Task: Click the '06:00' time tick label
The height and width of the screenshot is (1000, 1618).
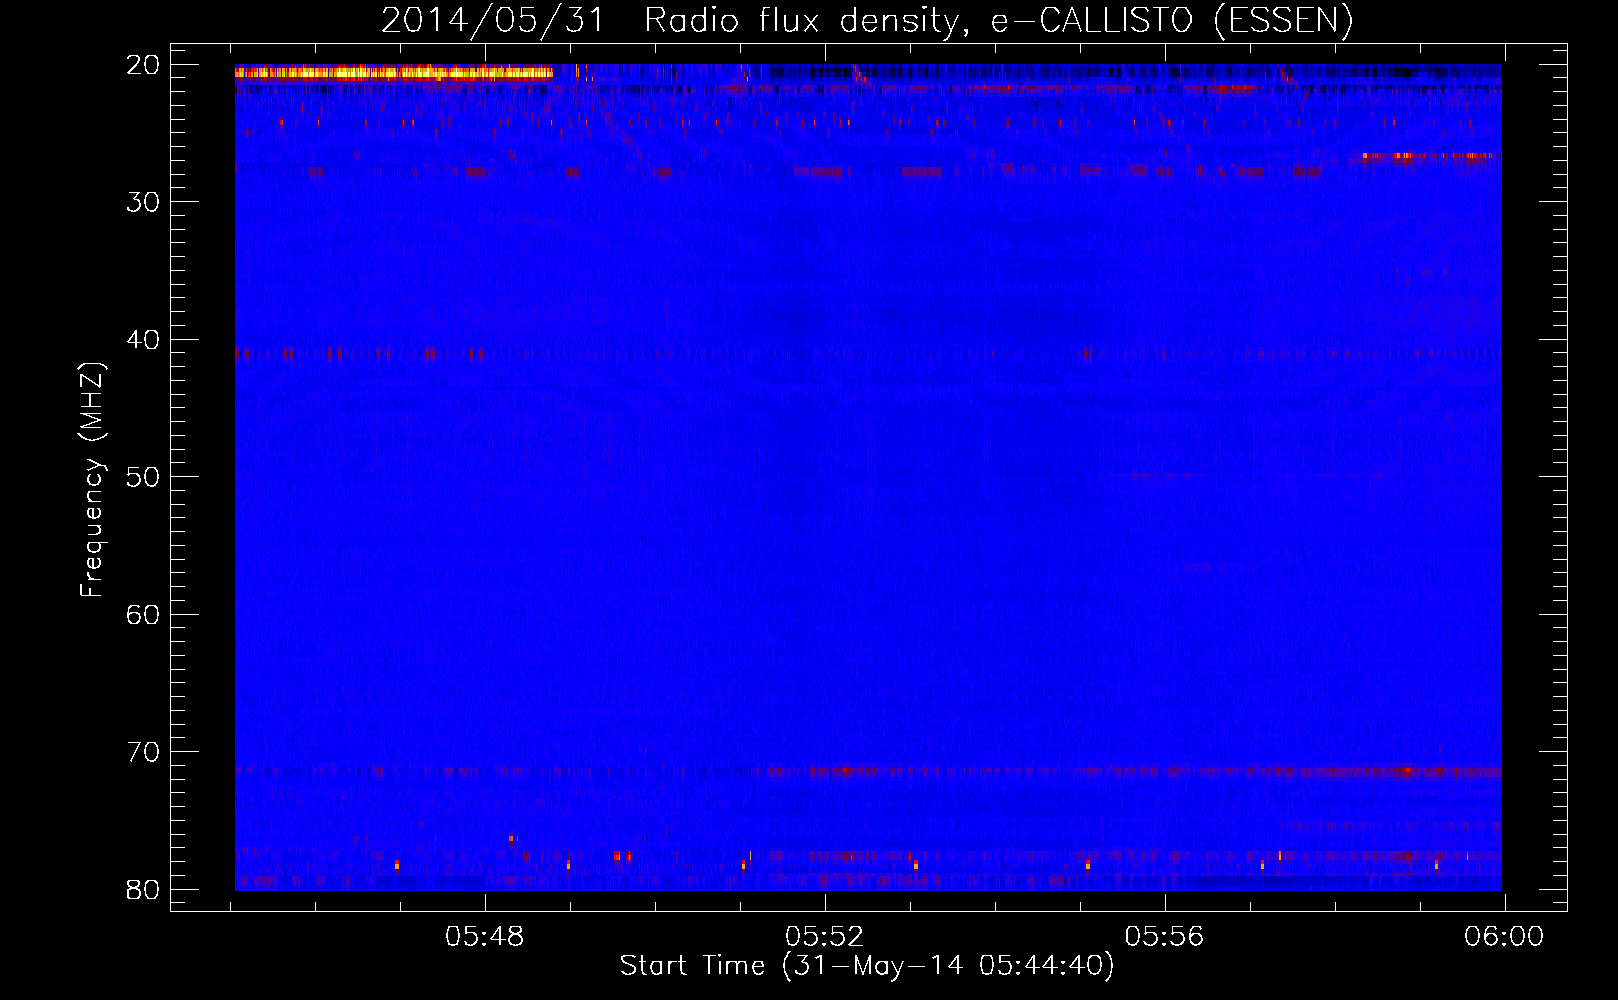Action: point(1504,937)
